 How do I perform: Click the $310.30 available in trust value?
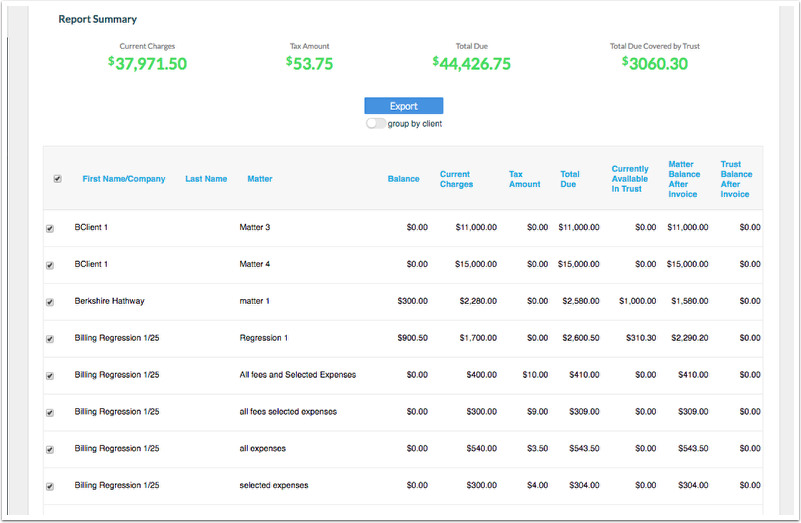641,338
